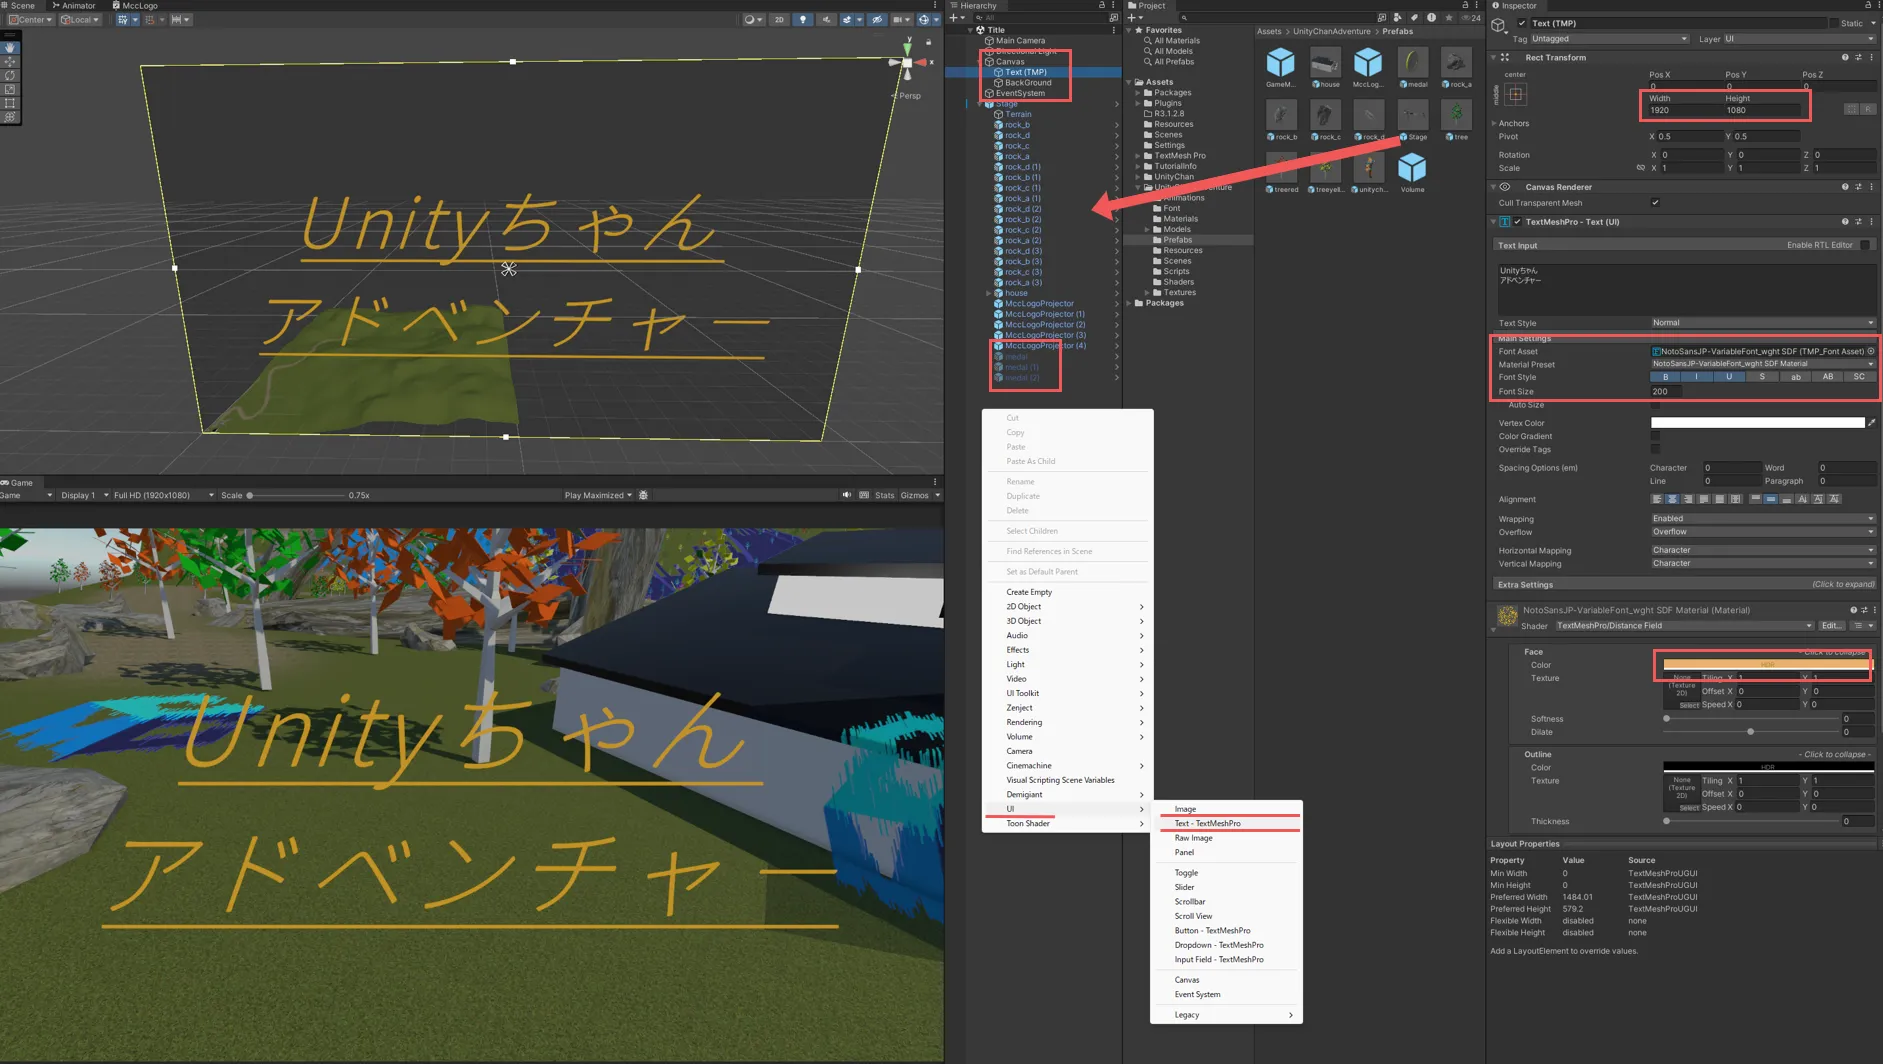1883x1064 pixels.
Task: Select the house prefab thumbnail
Action: (1324, 64)
